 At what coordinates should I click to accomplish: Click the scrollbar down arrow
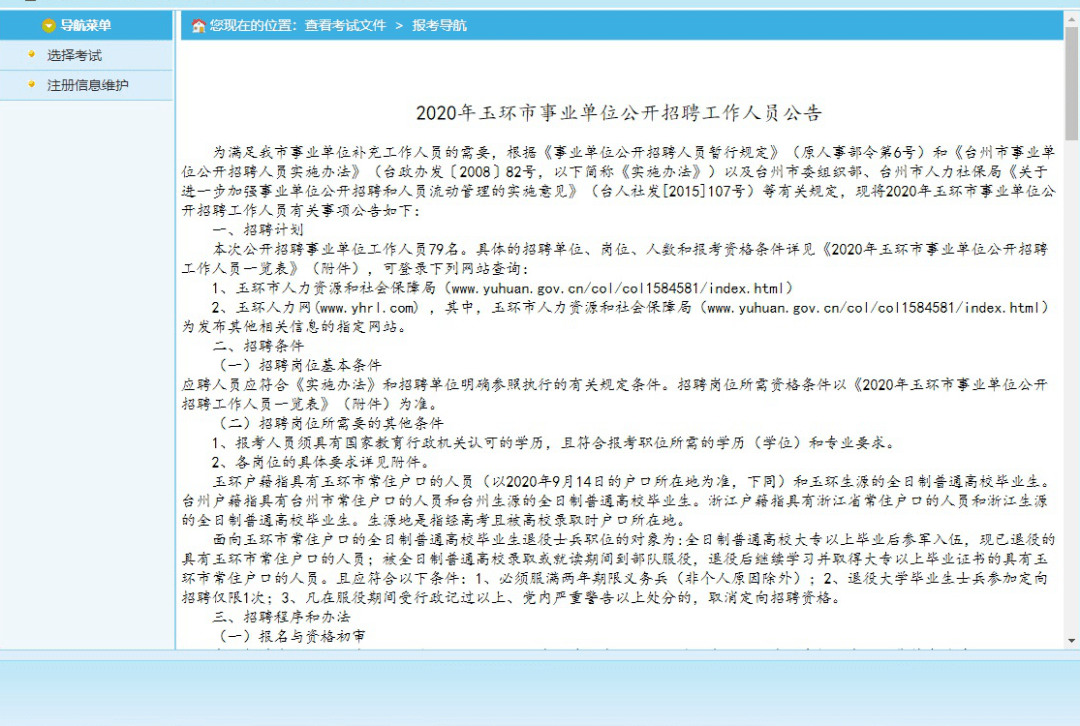(1072, 640)
